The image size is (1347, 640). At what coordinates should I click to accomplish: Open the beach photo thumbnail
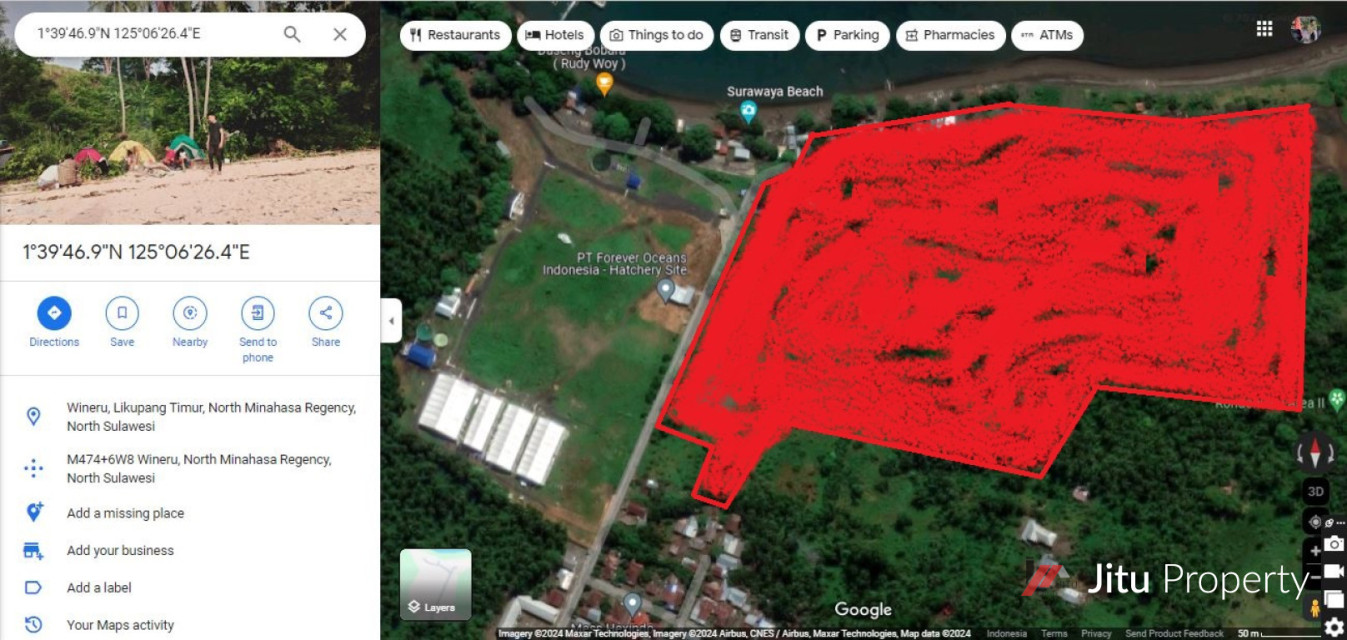(190, 112)
